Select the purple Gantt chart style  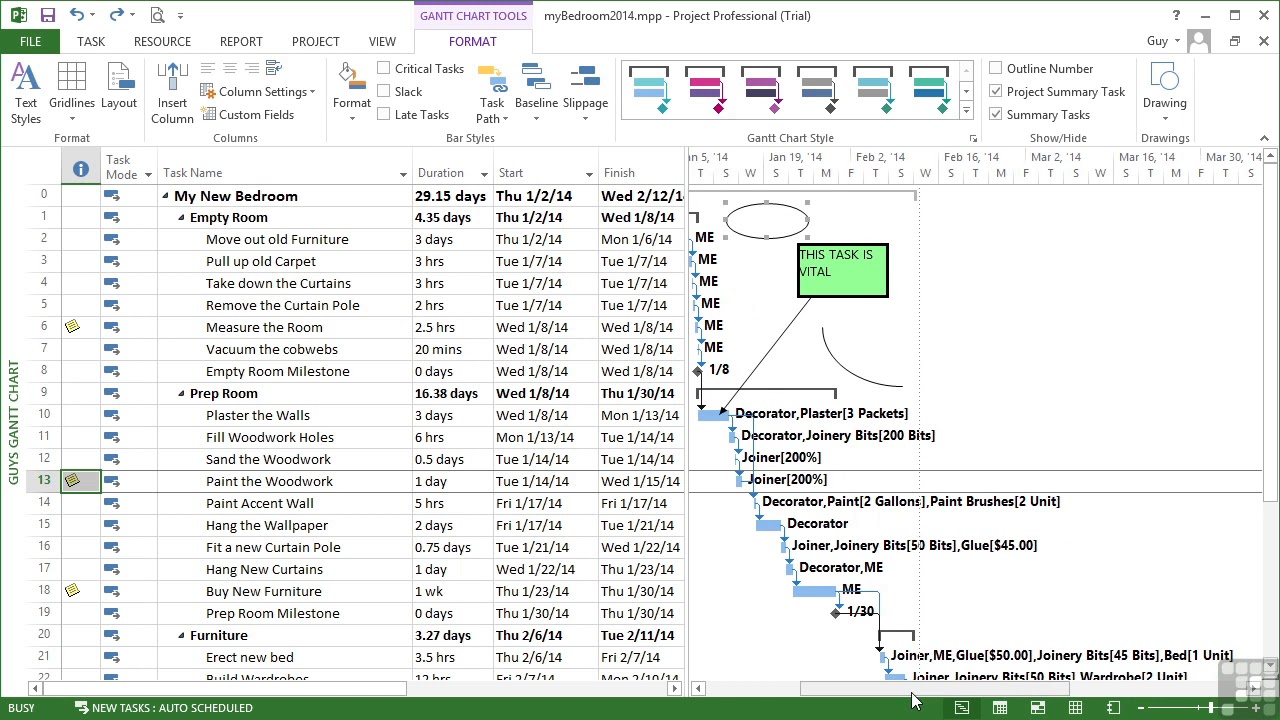(762, 91)
